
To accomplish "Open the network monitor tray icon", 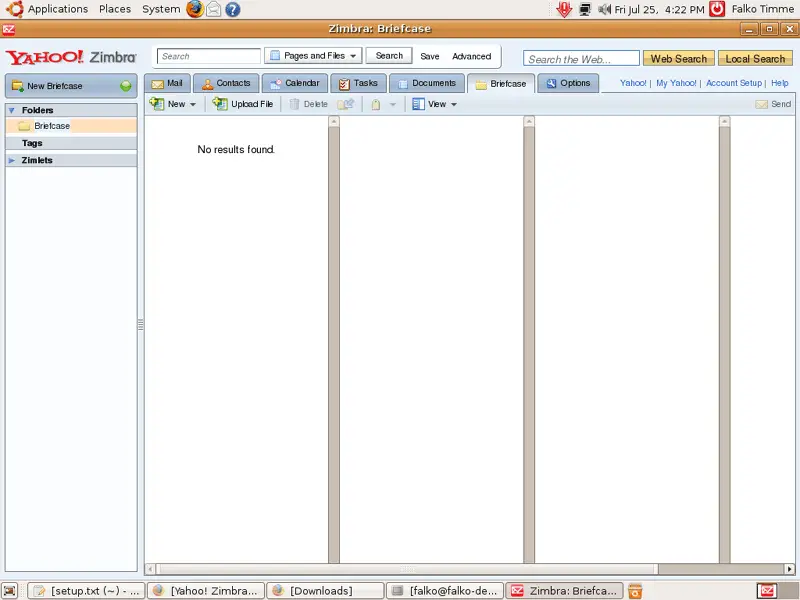I will (585, 9).
